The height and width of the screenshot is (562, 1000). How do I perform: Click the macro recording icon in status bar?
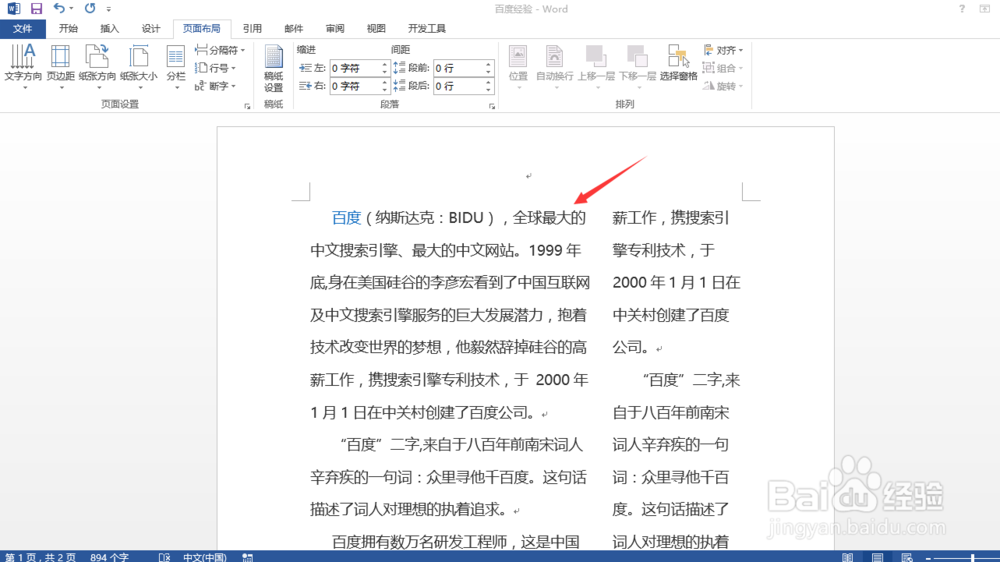[x=248, y=557]
